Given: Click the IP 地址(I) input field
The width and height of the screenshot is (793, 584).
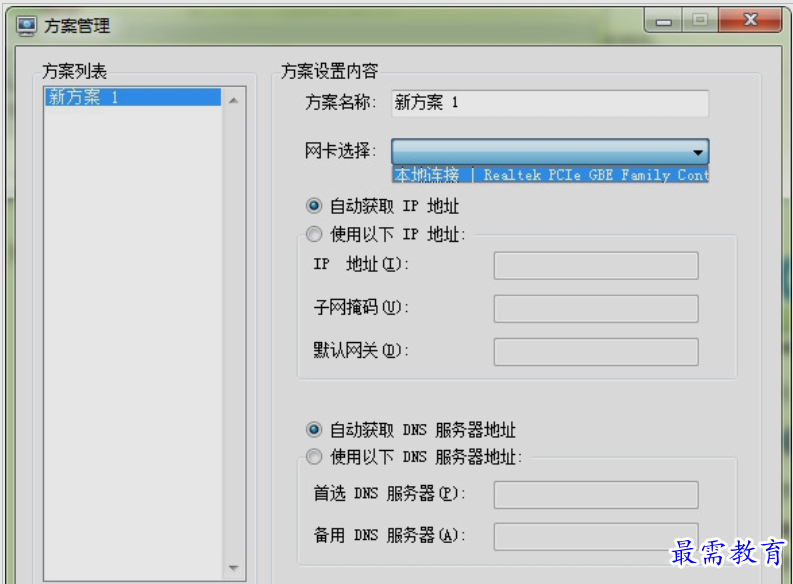Looking at the screenshot, I should point(596,265).
